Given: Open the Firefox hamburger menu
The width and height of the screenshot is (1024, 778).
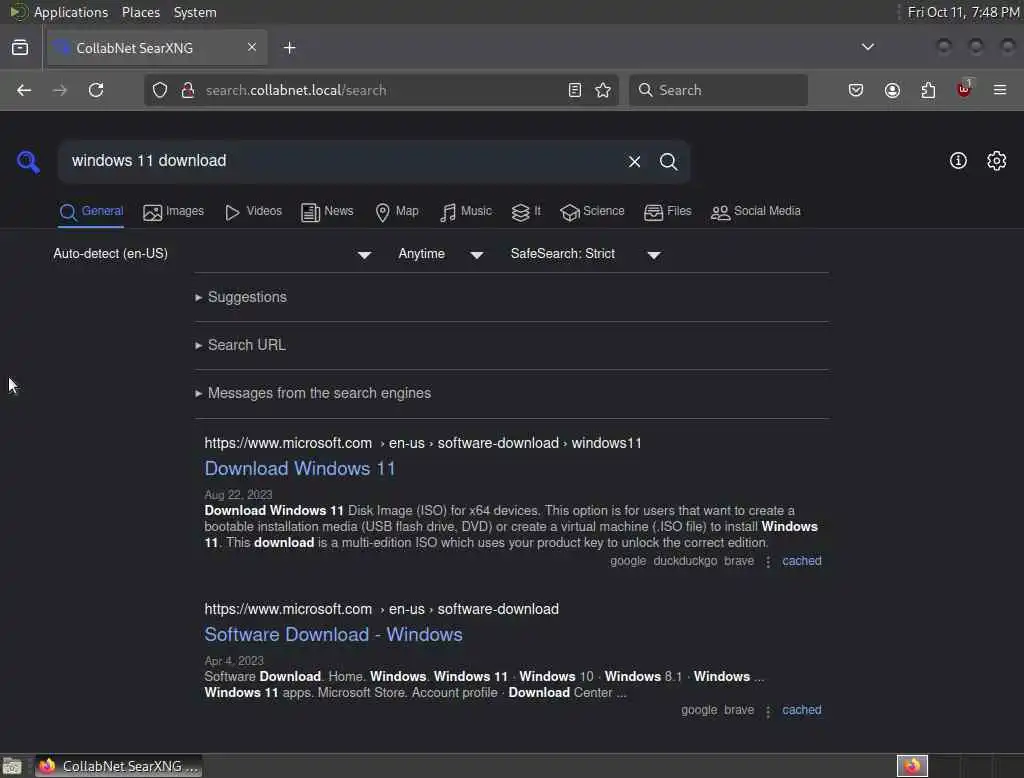Looking at the screenshot, I should (1000, 90).
